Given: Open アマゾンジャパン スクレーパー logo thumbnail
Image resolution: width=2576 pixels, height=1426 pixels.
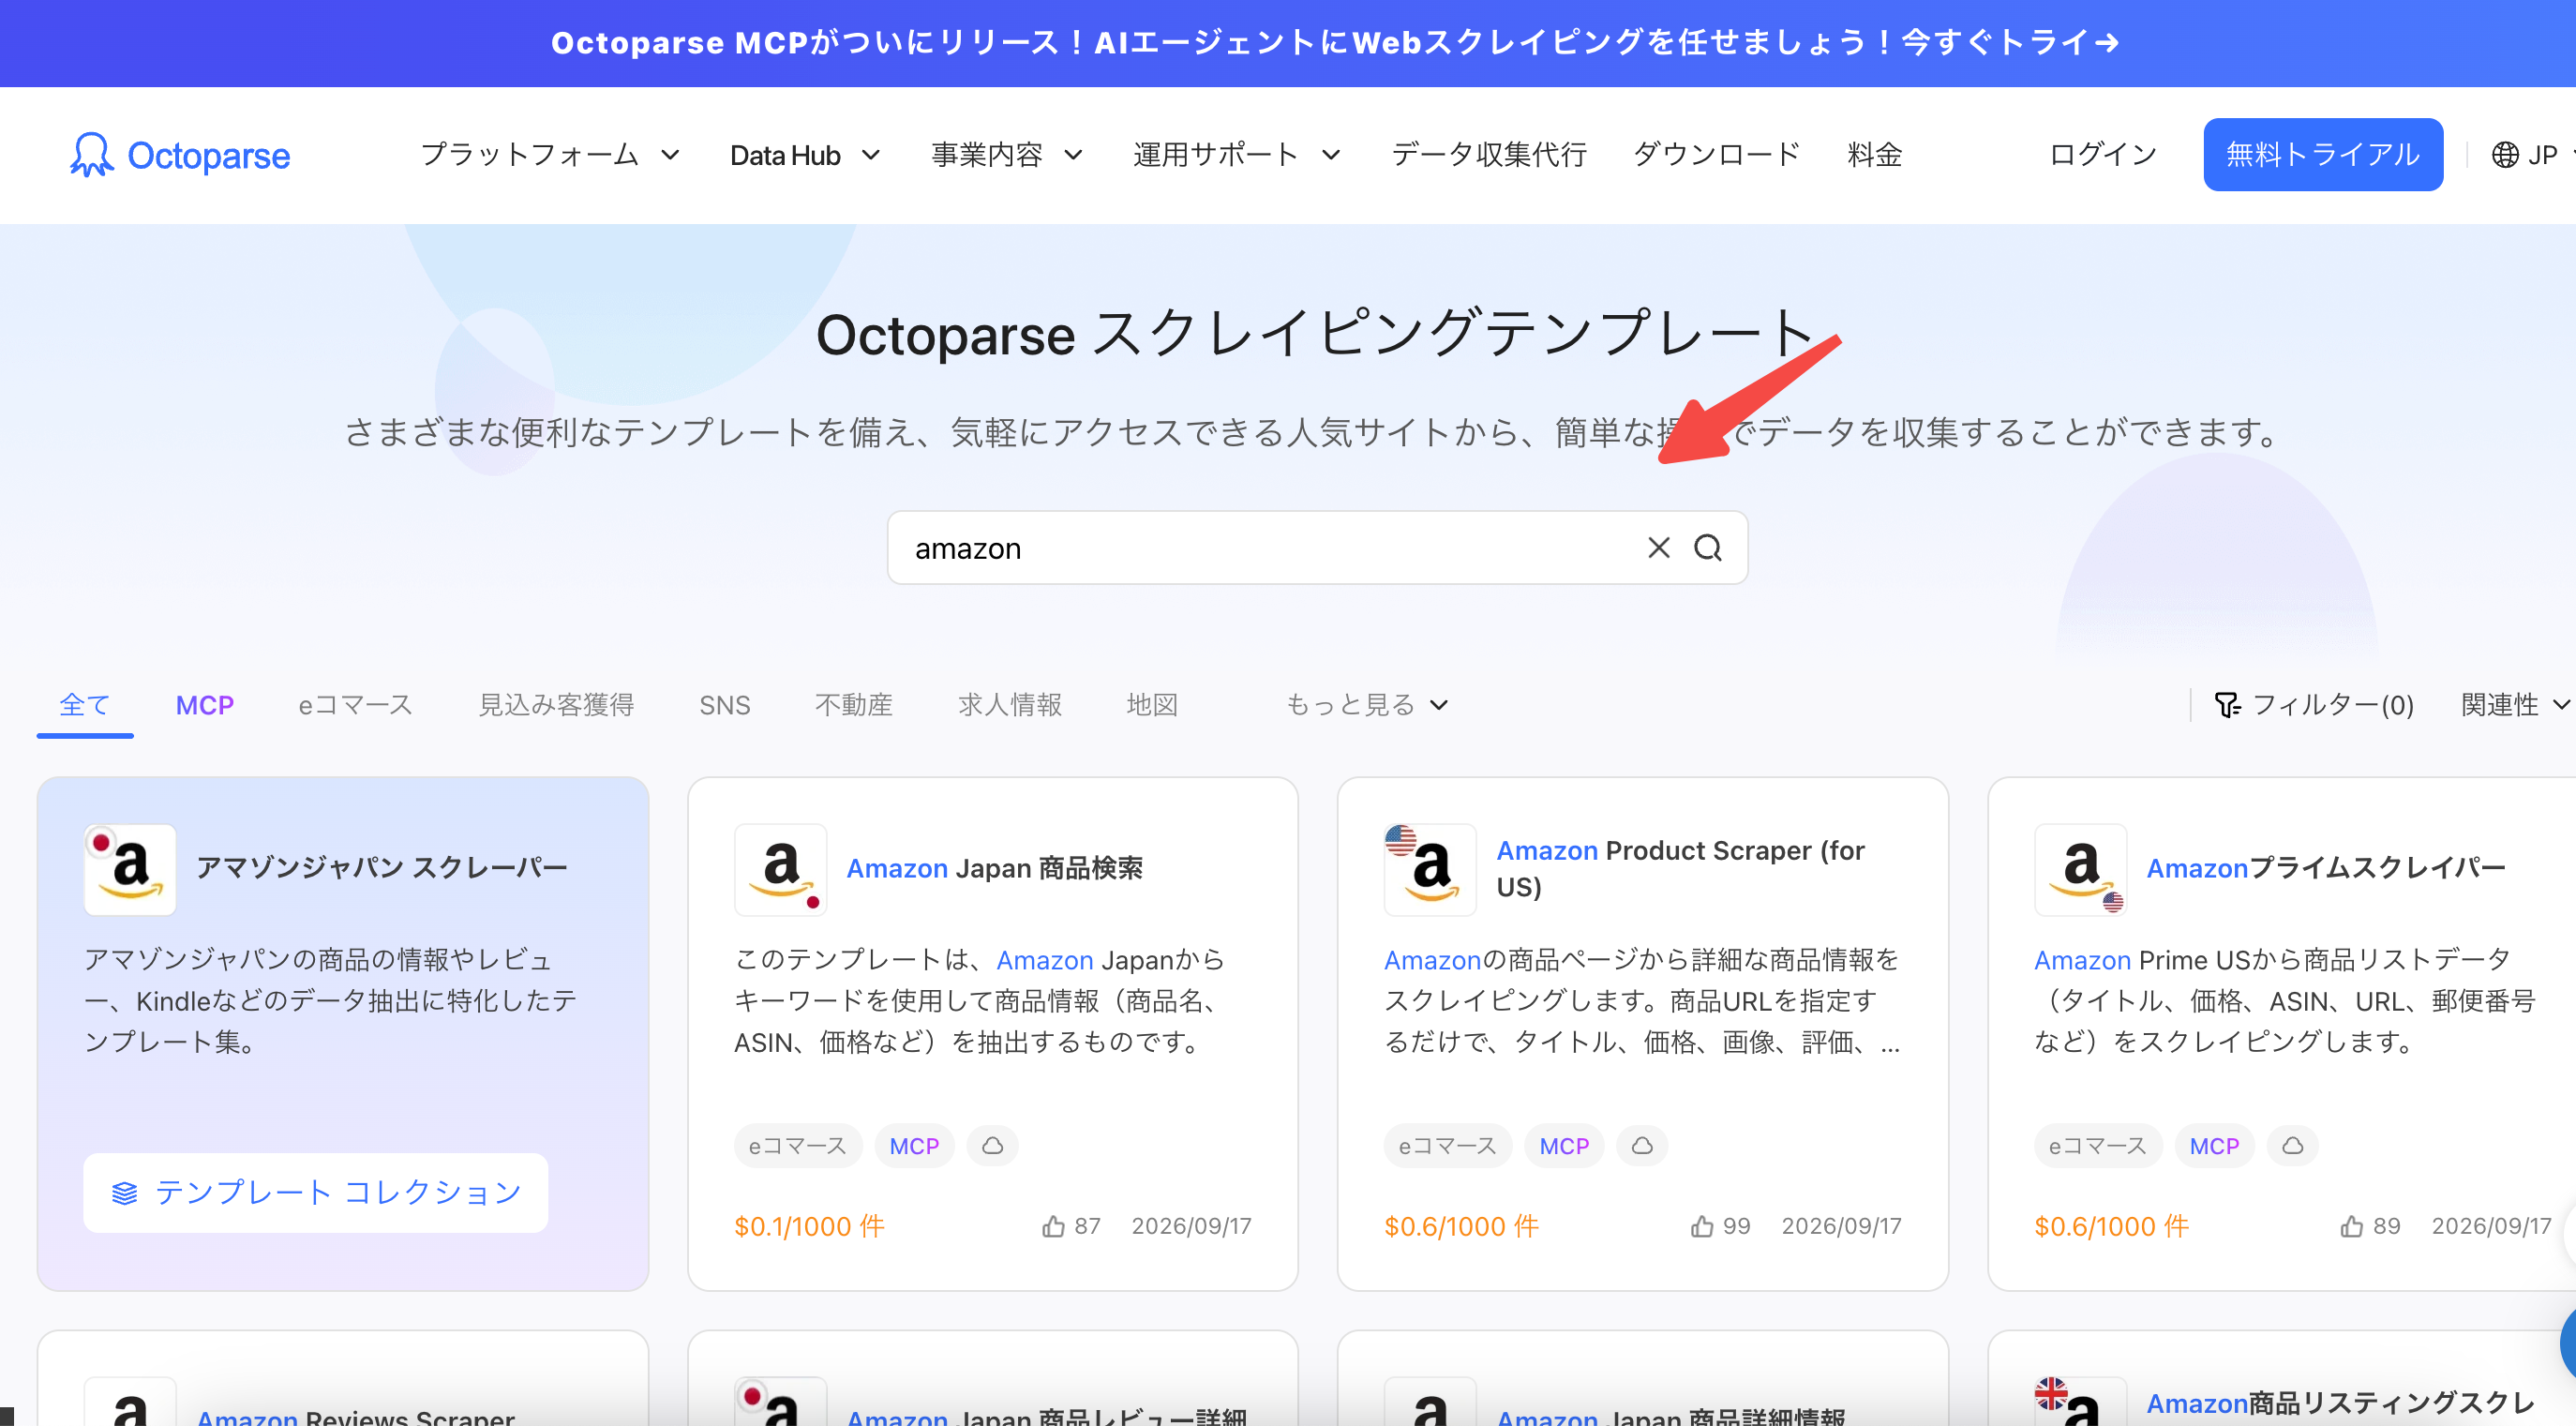Looking at the screenshot, I should (130, 869).
